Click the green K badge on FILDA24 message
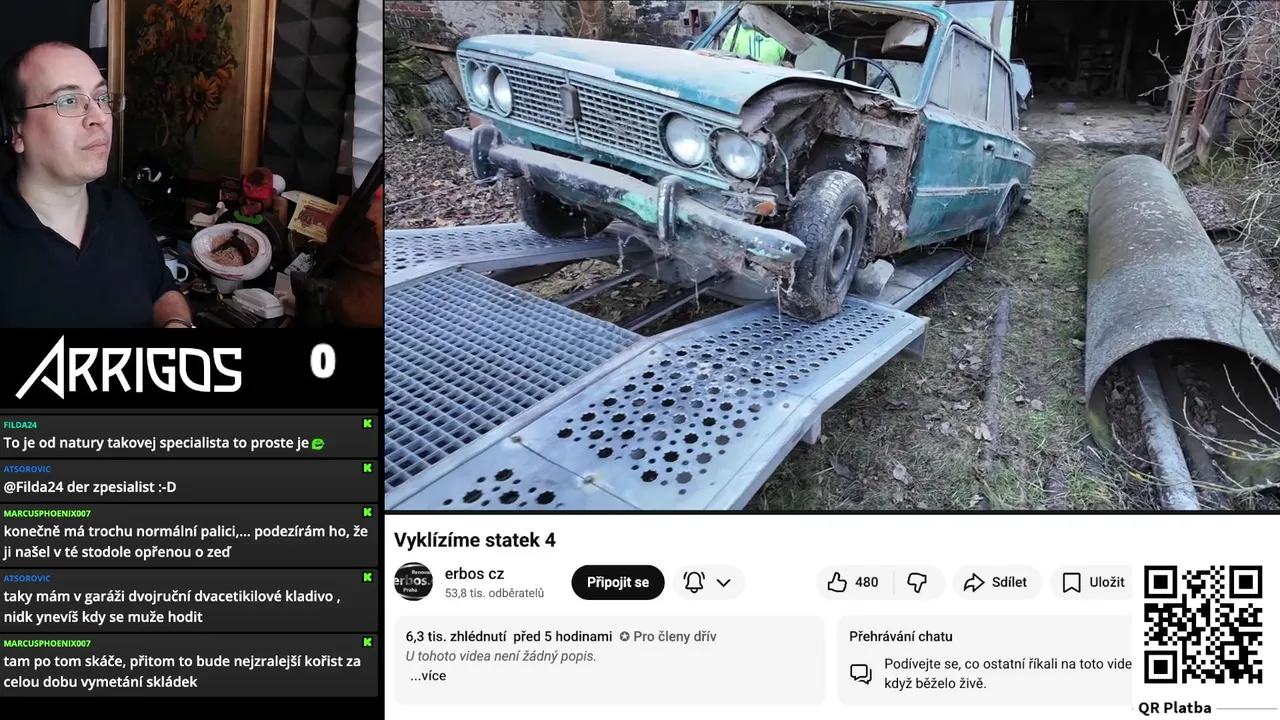Viewport: 1280px width, 720px height. [x=367, y=424]
